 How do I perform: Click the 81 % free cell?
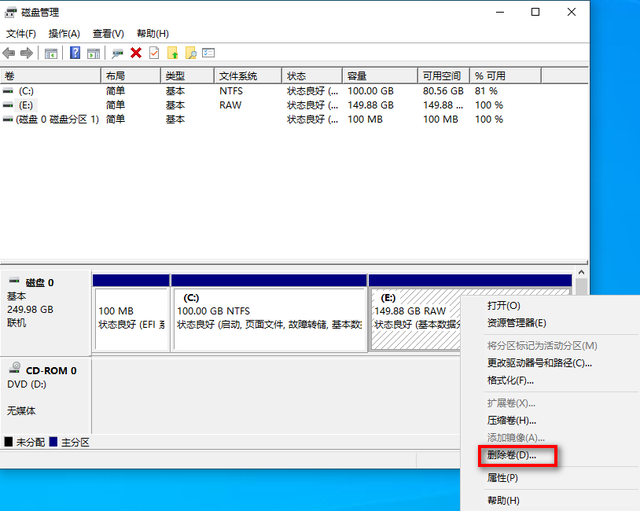click(x=486, y=91)
